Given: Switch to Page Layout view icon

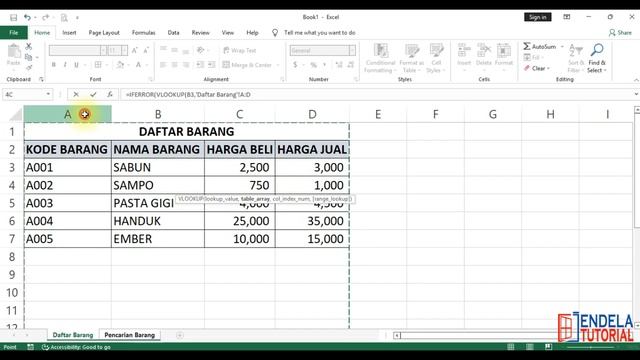Looking at the screenshot, I should 530,347.
